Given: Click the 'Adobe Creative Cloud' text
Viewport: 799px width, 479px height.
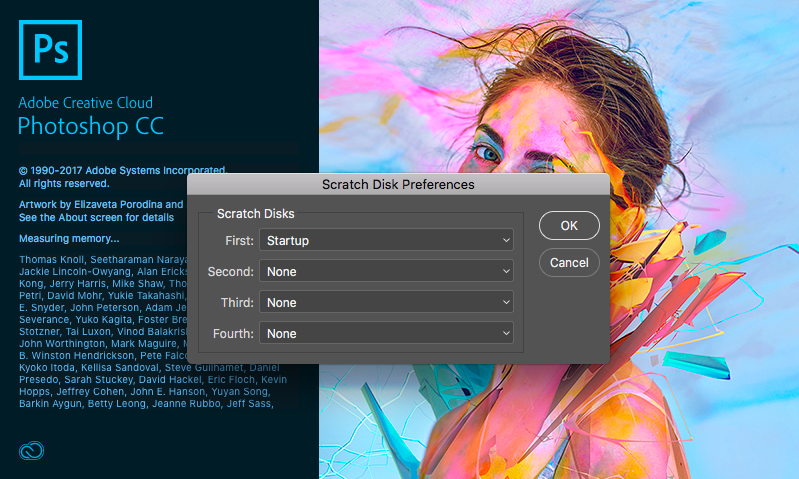Looking at the screenshot, I should (x=86, y=102).
